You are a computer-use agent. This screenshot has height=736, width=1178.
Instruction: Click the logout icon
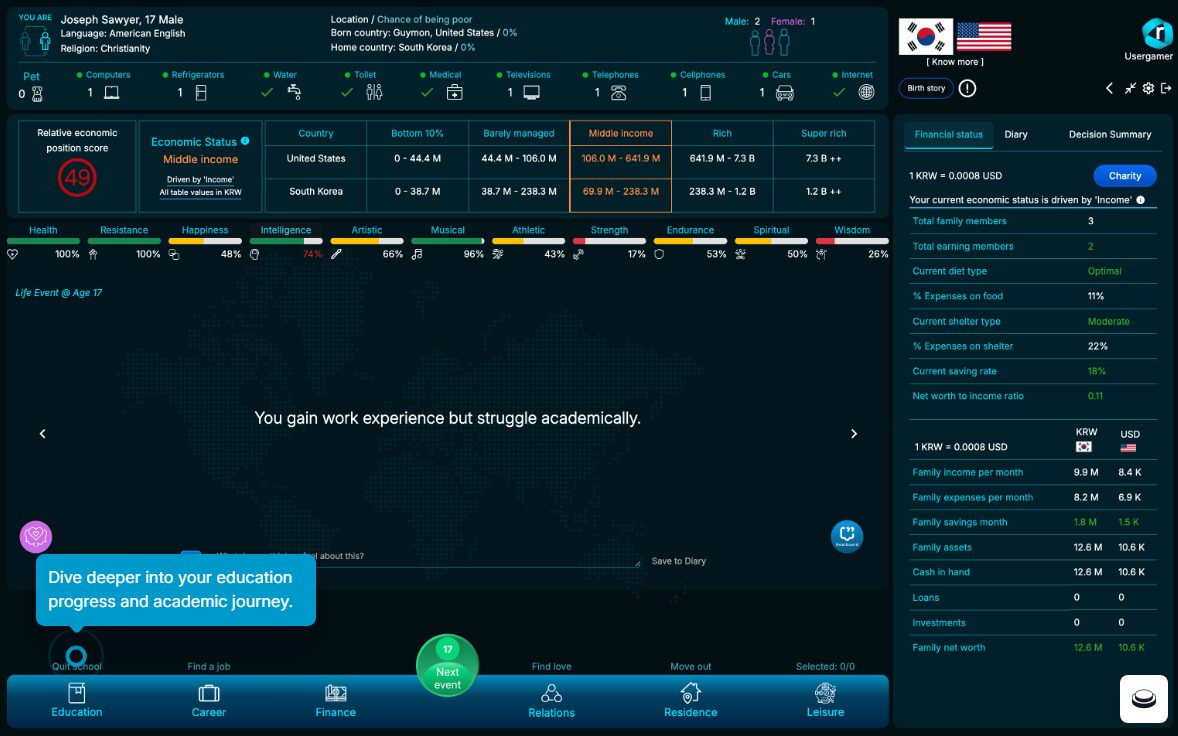(1166, 88)
